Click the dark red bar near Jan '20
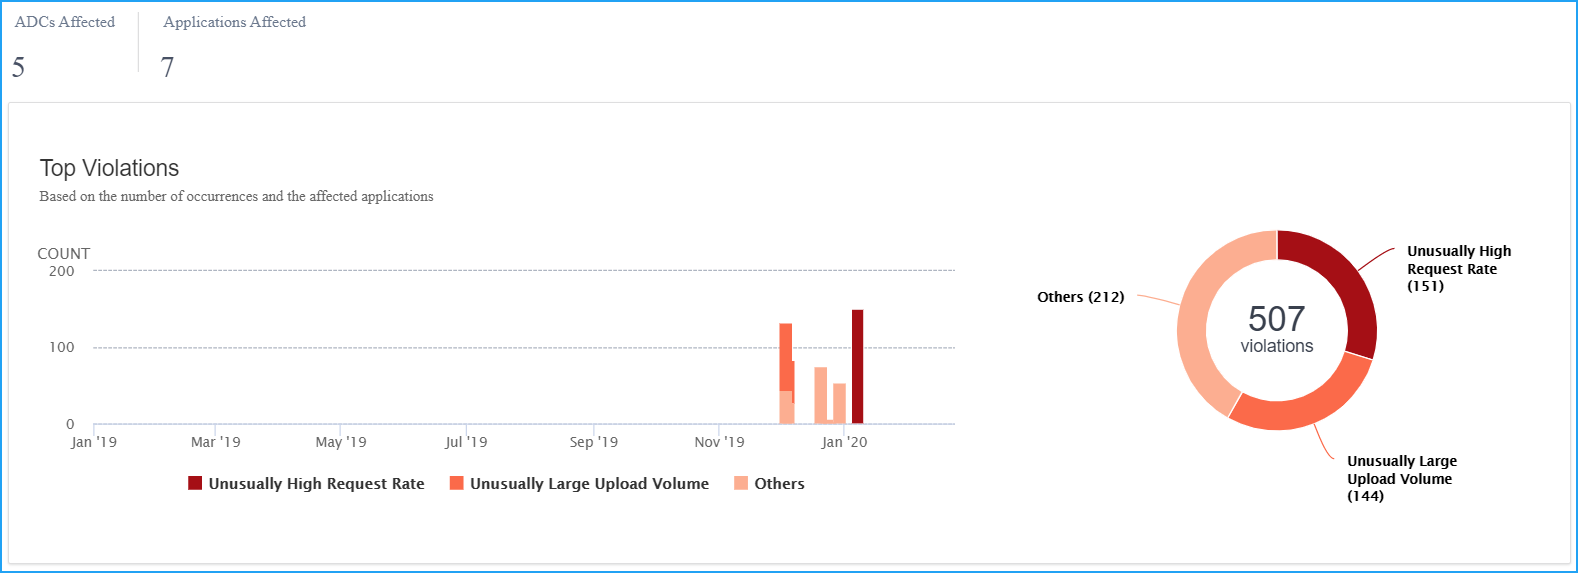This screenshot has height=573, width=1578. click(x=857, y=367)
